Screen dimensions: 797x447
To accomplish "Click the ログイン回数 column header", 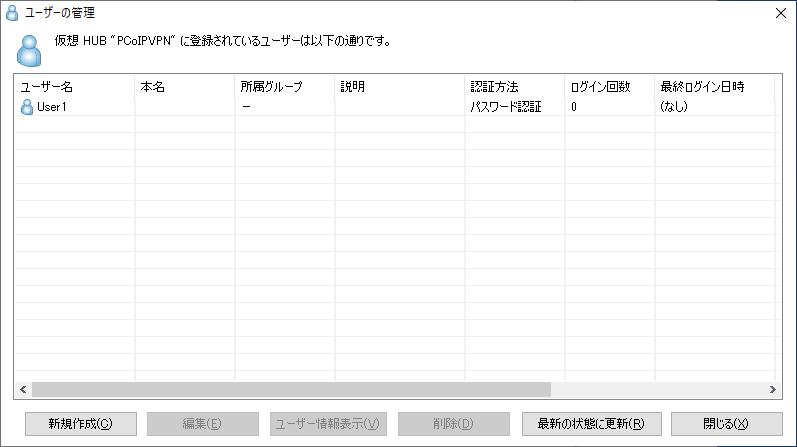I will [609, 87].
